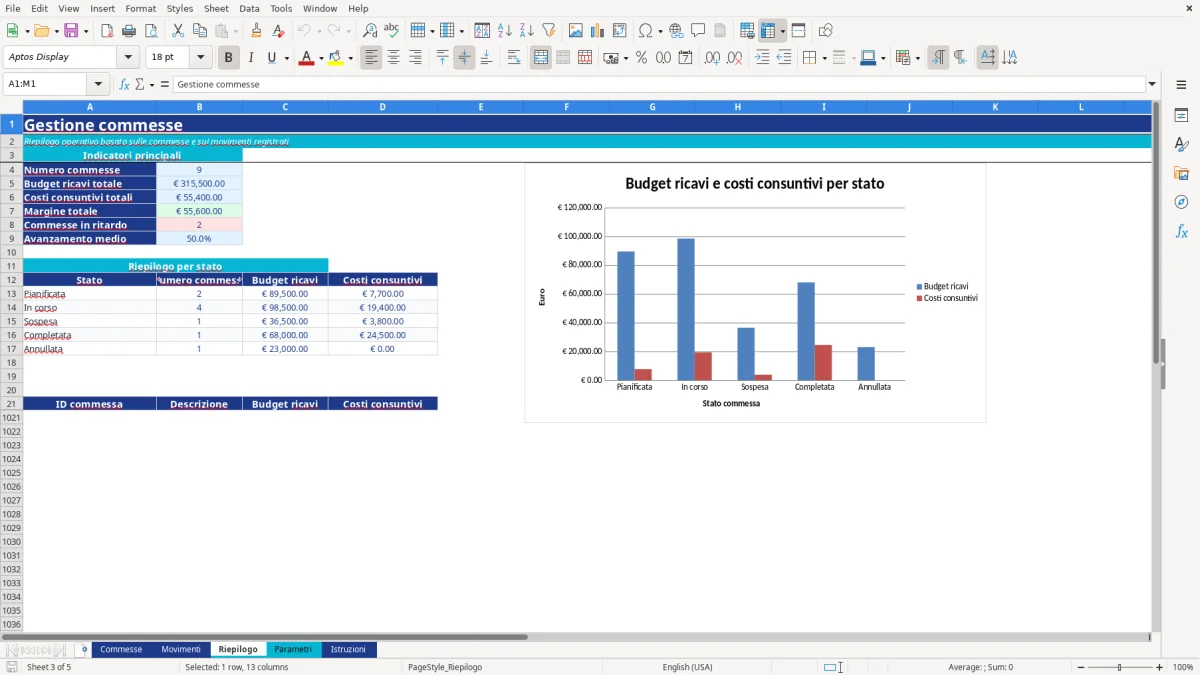Open Font Name dropdown arrow
Viewport: 1200px width, 675px height.
128,58
